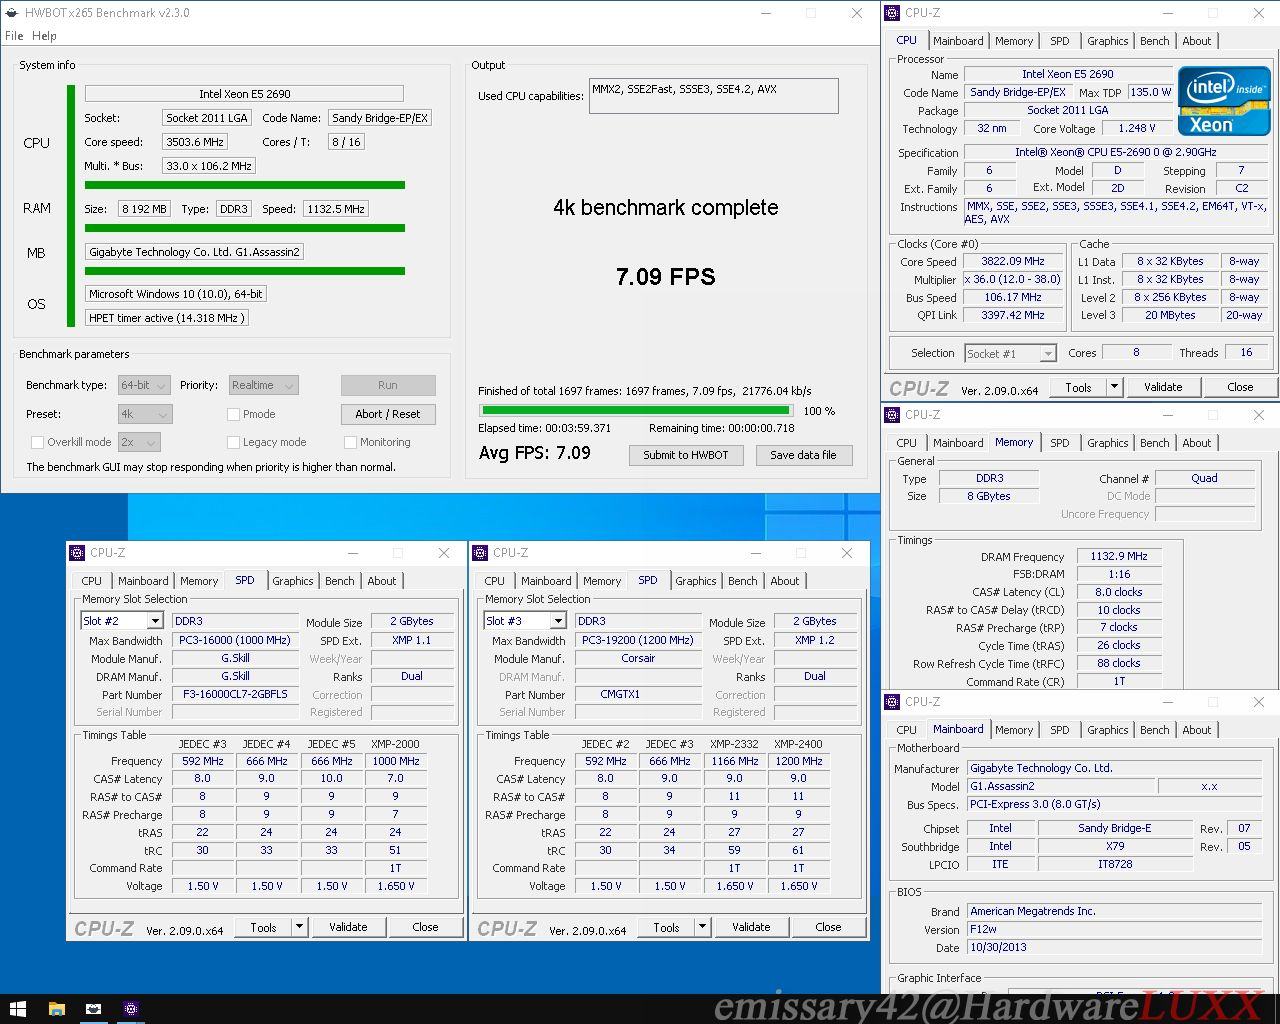Enable the Legacy mode checkbox
This screenshot has height=1024, width=1280.
233,442
